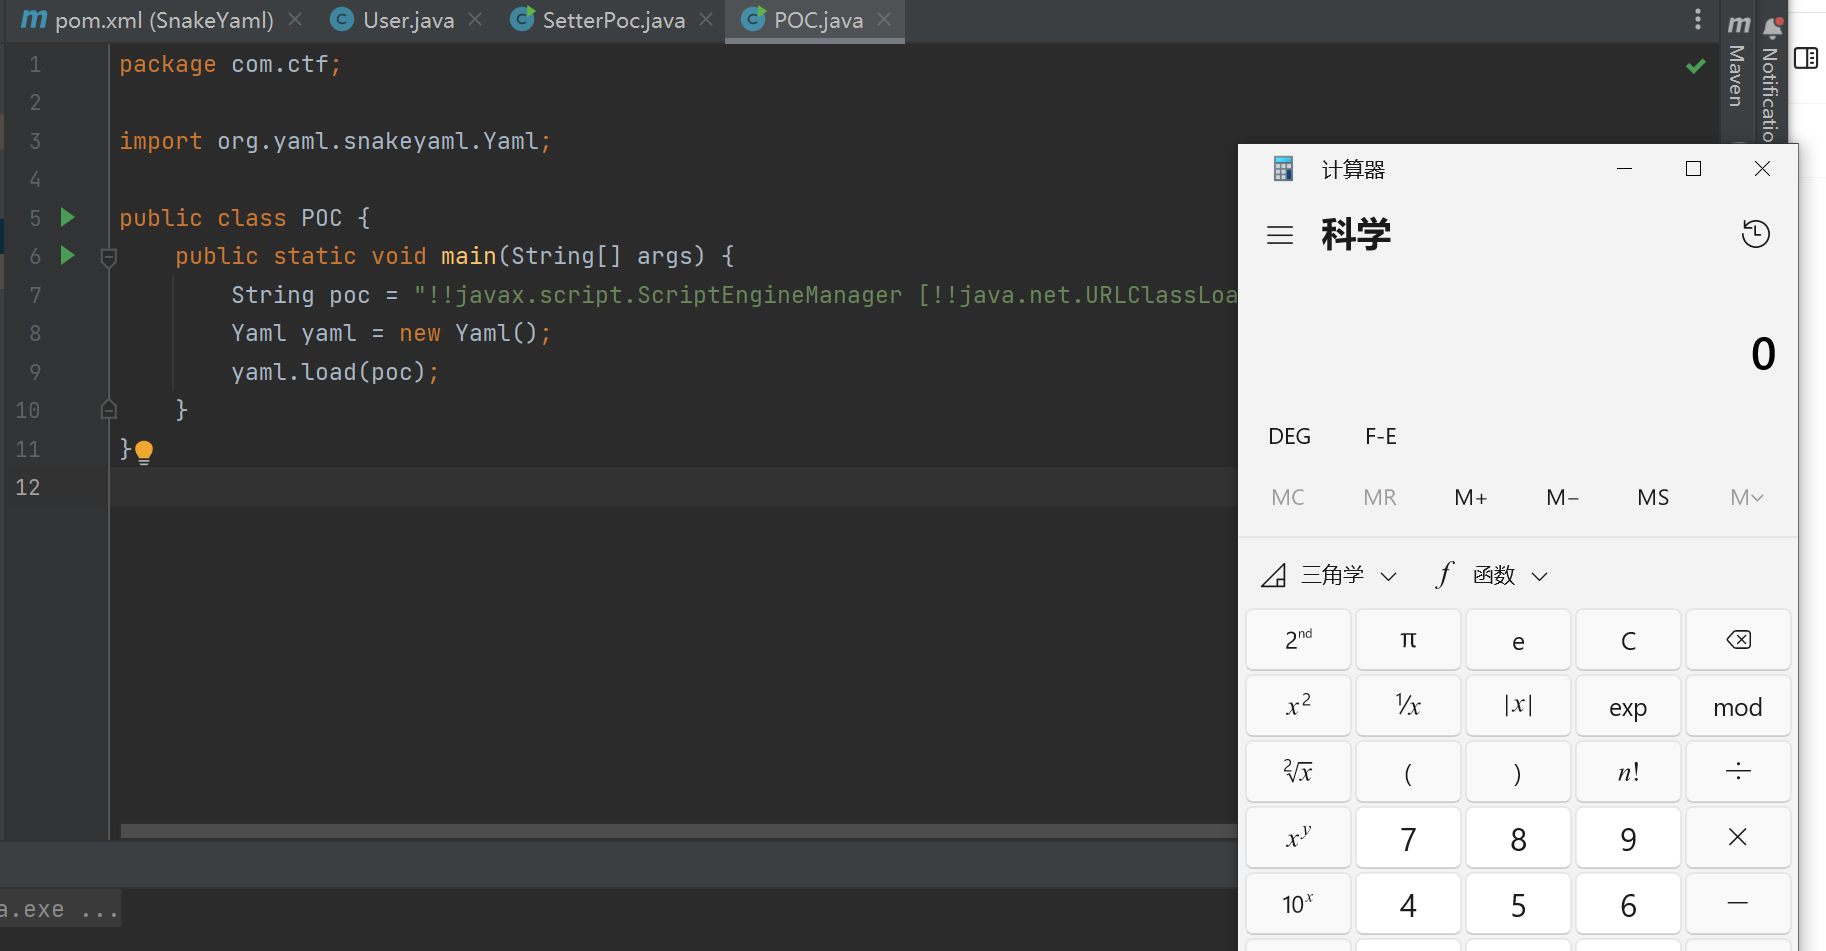The height and width of the screenshot is (951, 1826).
Task: Open the Notifications tool window
Action: tap(1770, 80)
